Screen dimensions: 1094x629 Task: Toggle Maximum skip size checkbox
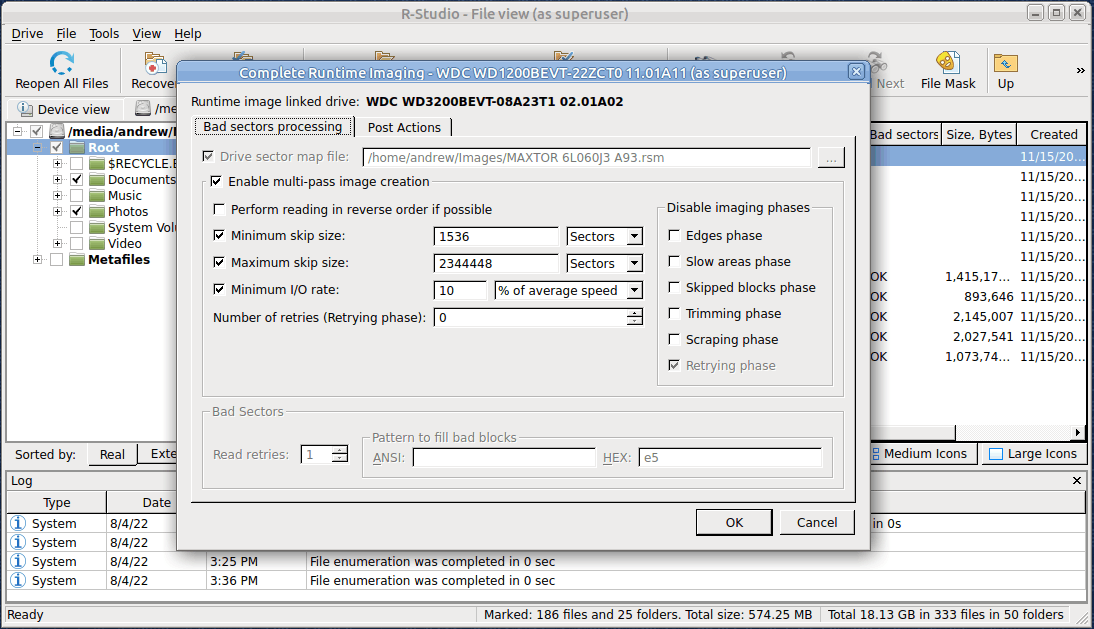coord(219,262)
